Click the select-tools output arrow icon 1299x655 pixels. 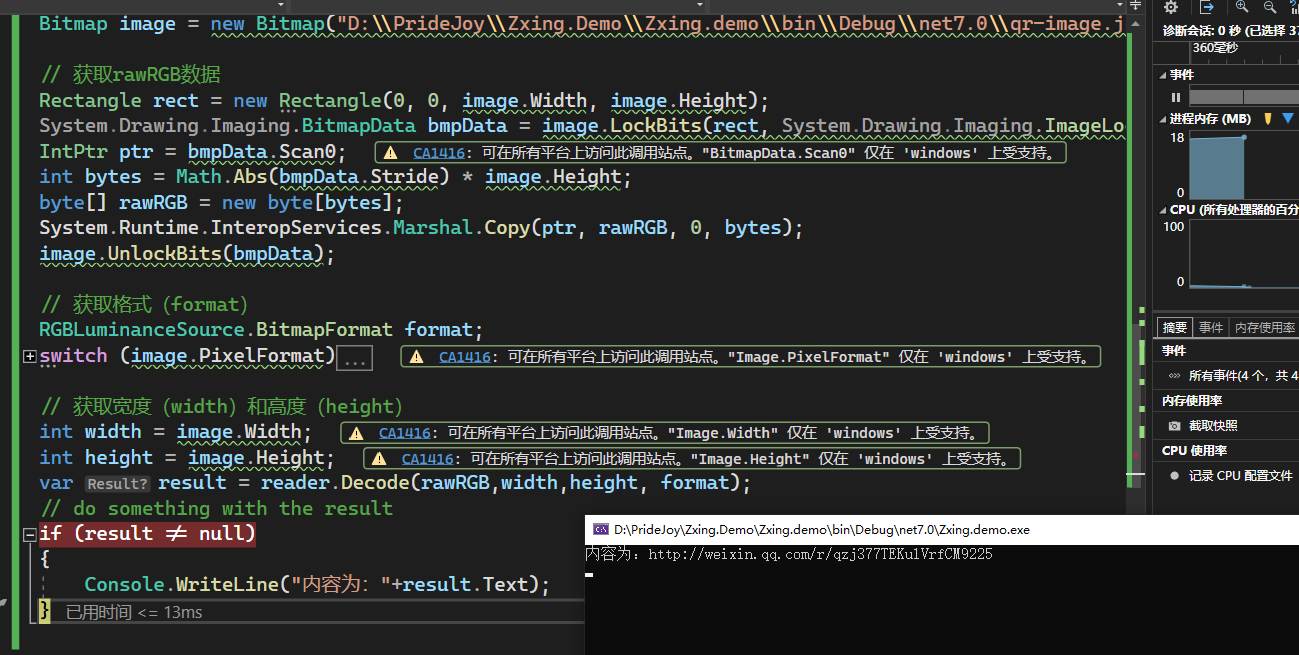[x=1206, y=6]
